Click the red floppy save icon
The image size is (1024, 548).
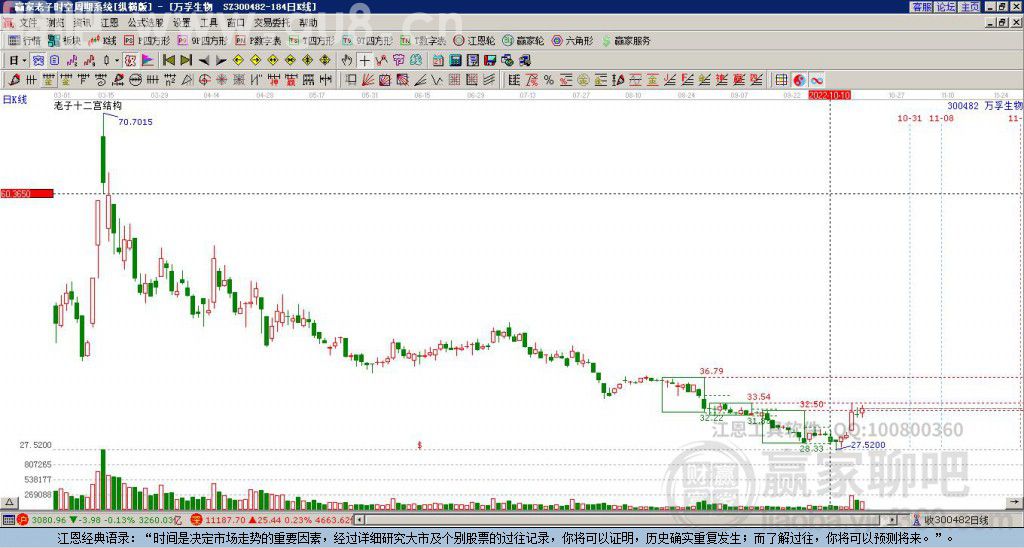490,61
